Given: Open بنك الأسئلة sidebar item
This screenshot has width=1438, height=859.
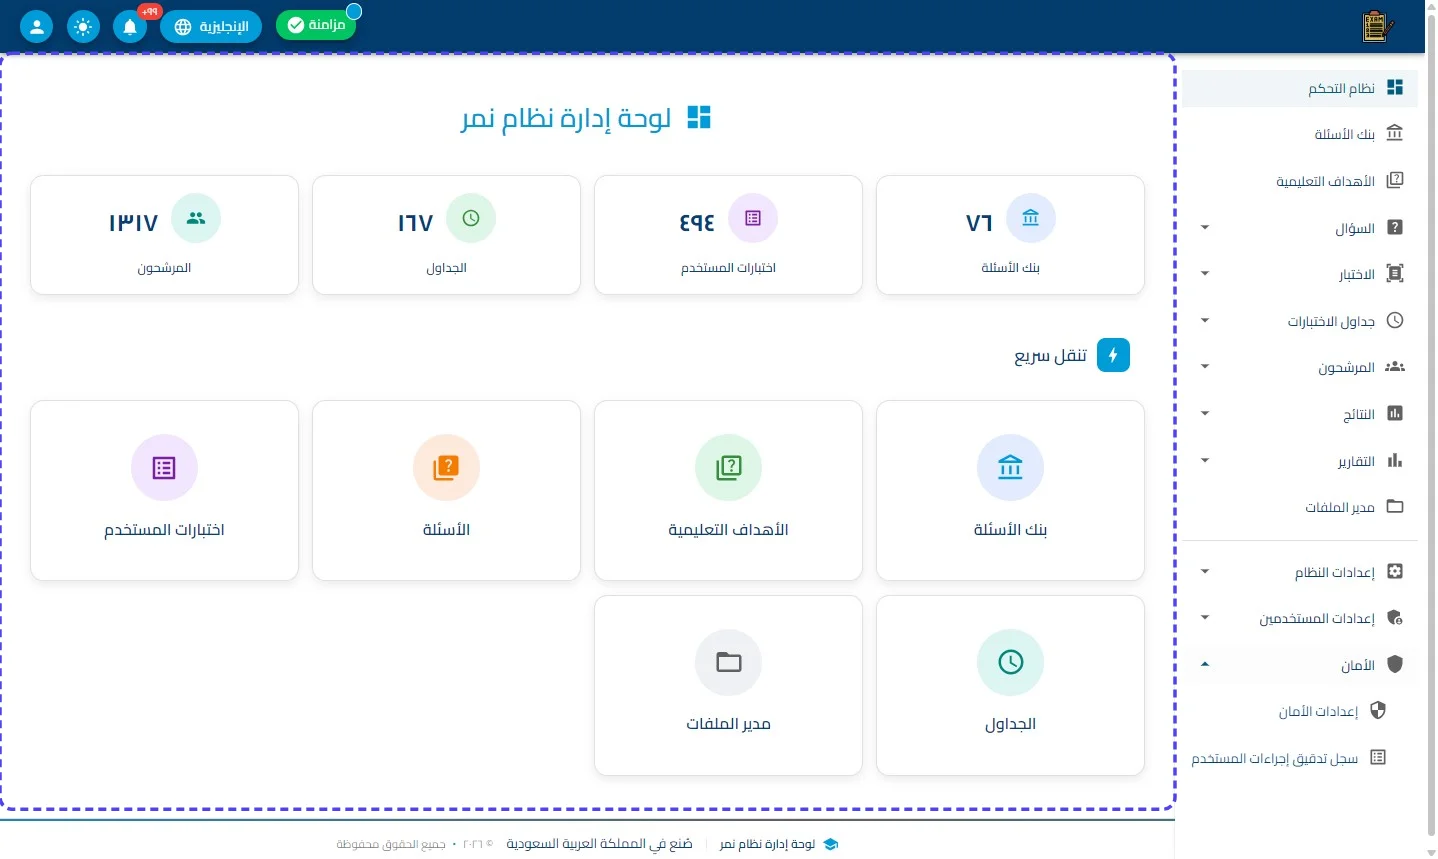Looking at the screenshot, I should (x=1300, y=134).
